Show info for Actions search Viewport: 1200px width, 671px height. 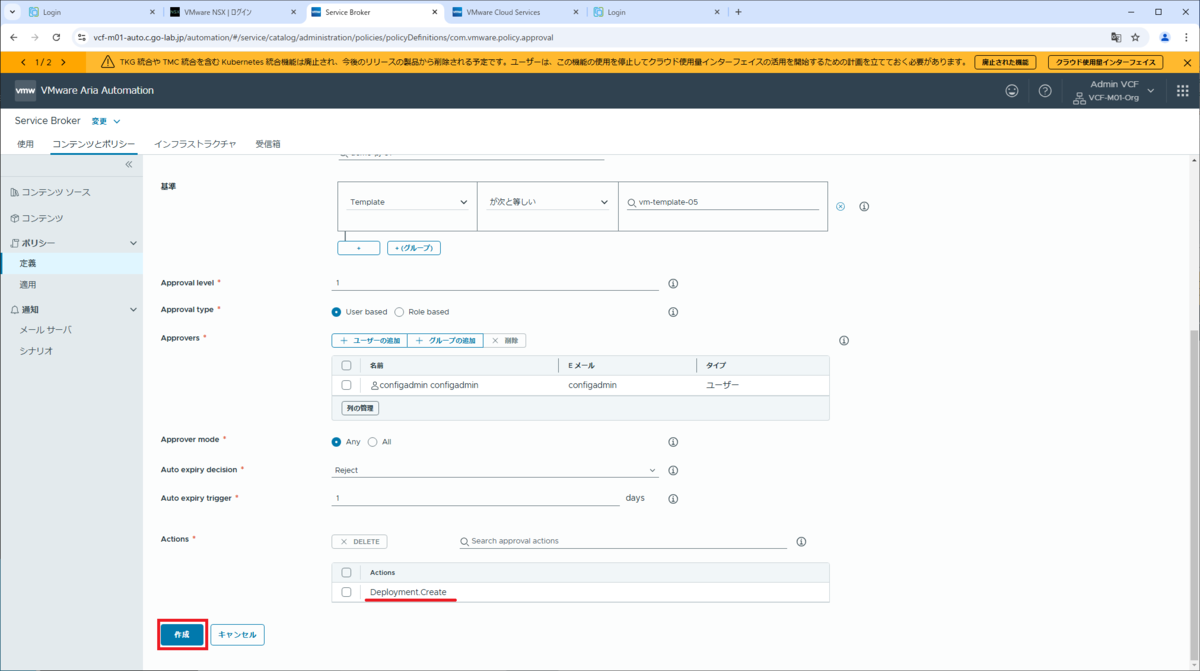point(801,542)
